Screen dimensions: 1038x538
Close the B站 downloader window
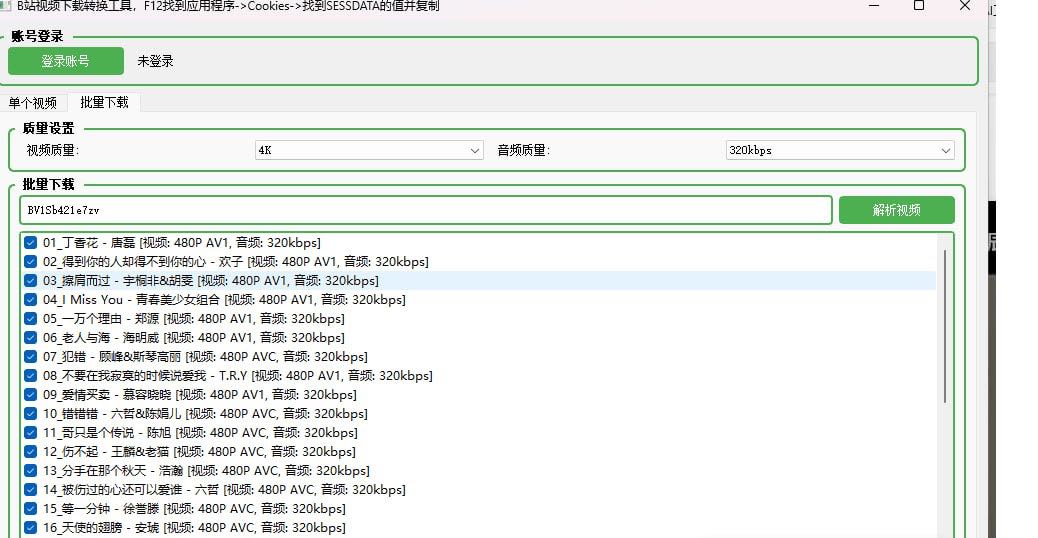pos(965,6)
